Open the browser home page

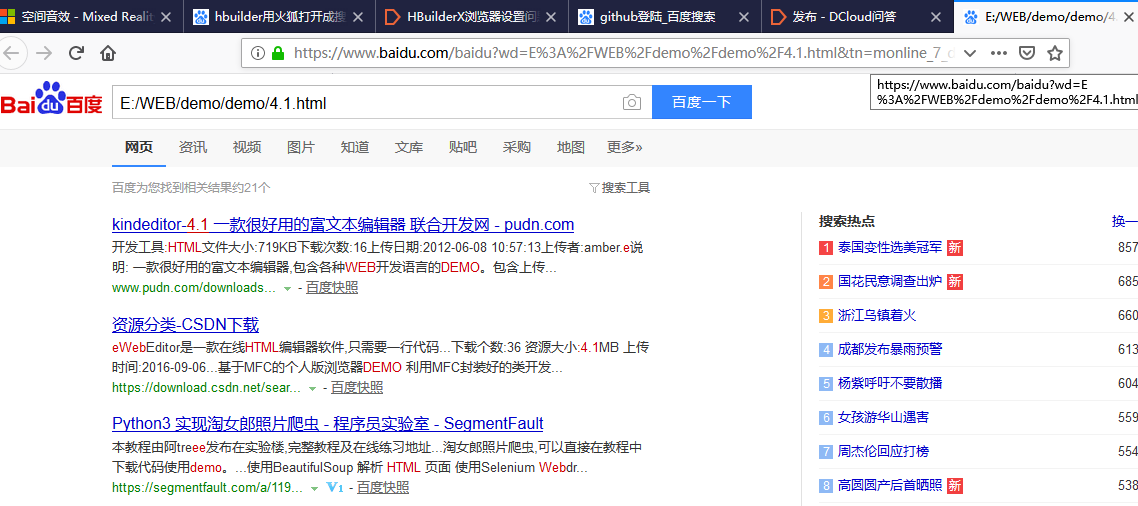coord(107,53)
